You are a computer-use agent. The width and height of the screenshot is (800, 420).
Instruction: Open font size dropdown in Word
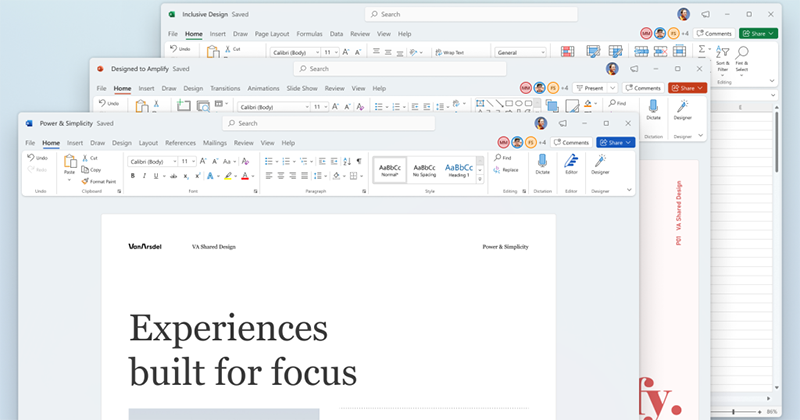[x=193, y=161]
